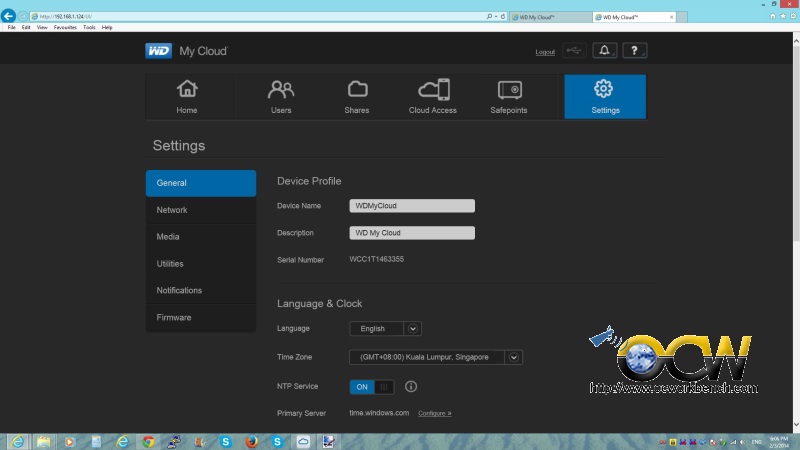Click the Description input field
This screenshot has height=450, width=800.
(x=412, y=233)
